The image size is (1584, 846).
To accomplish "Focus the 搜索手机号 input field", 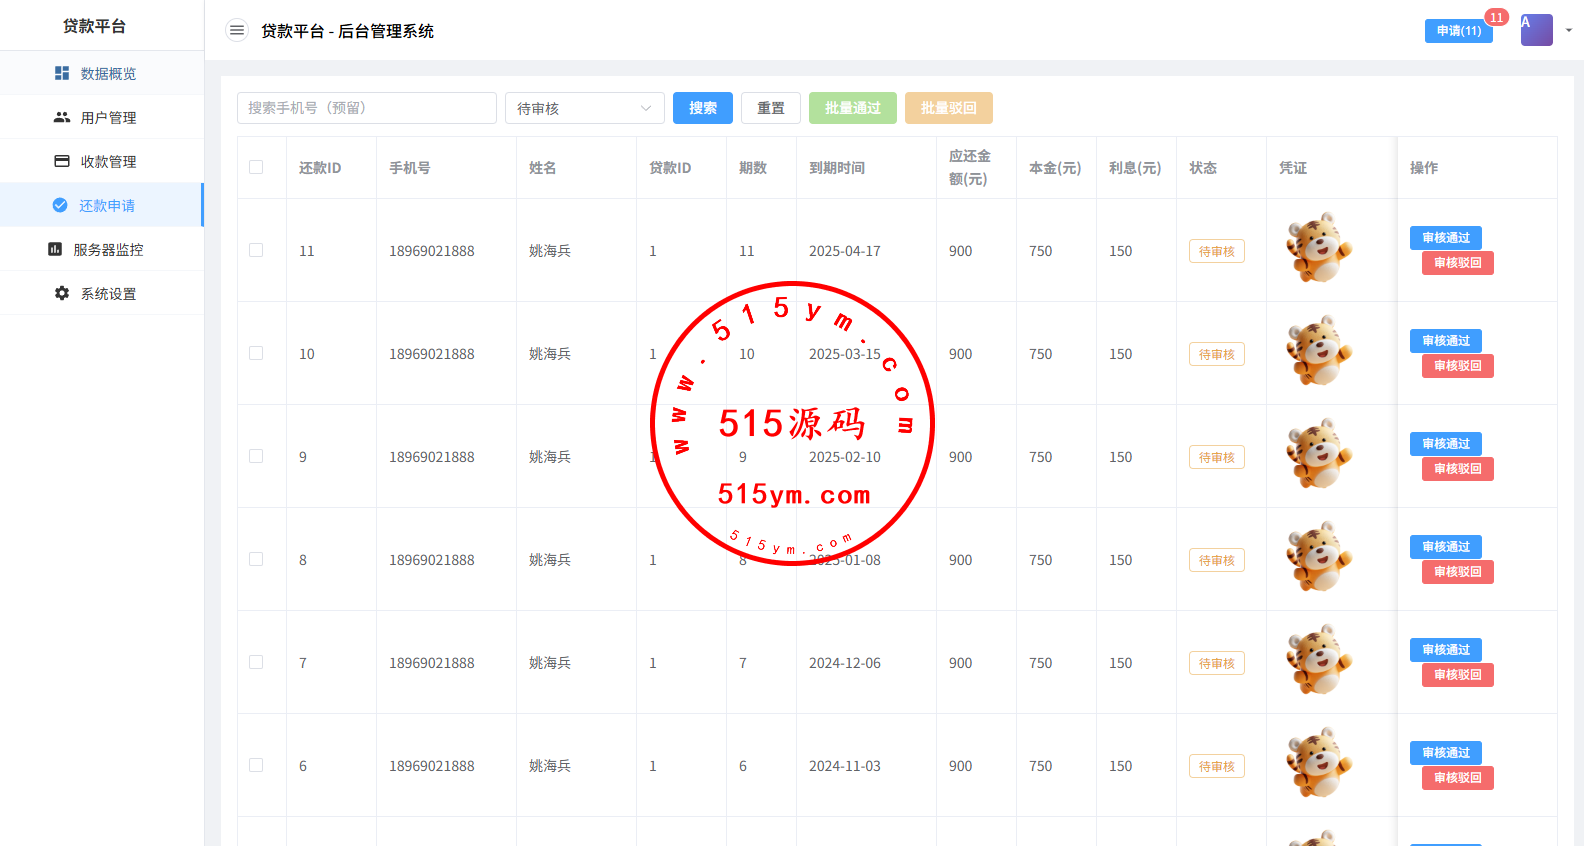I will (x=366, y=108).
